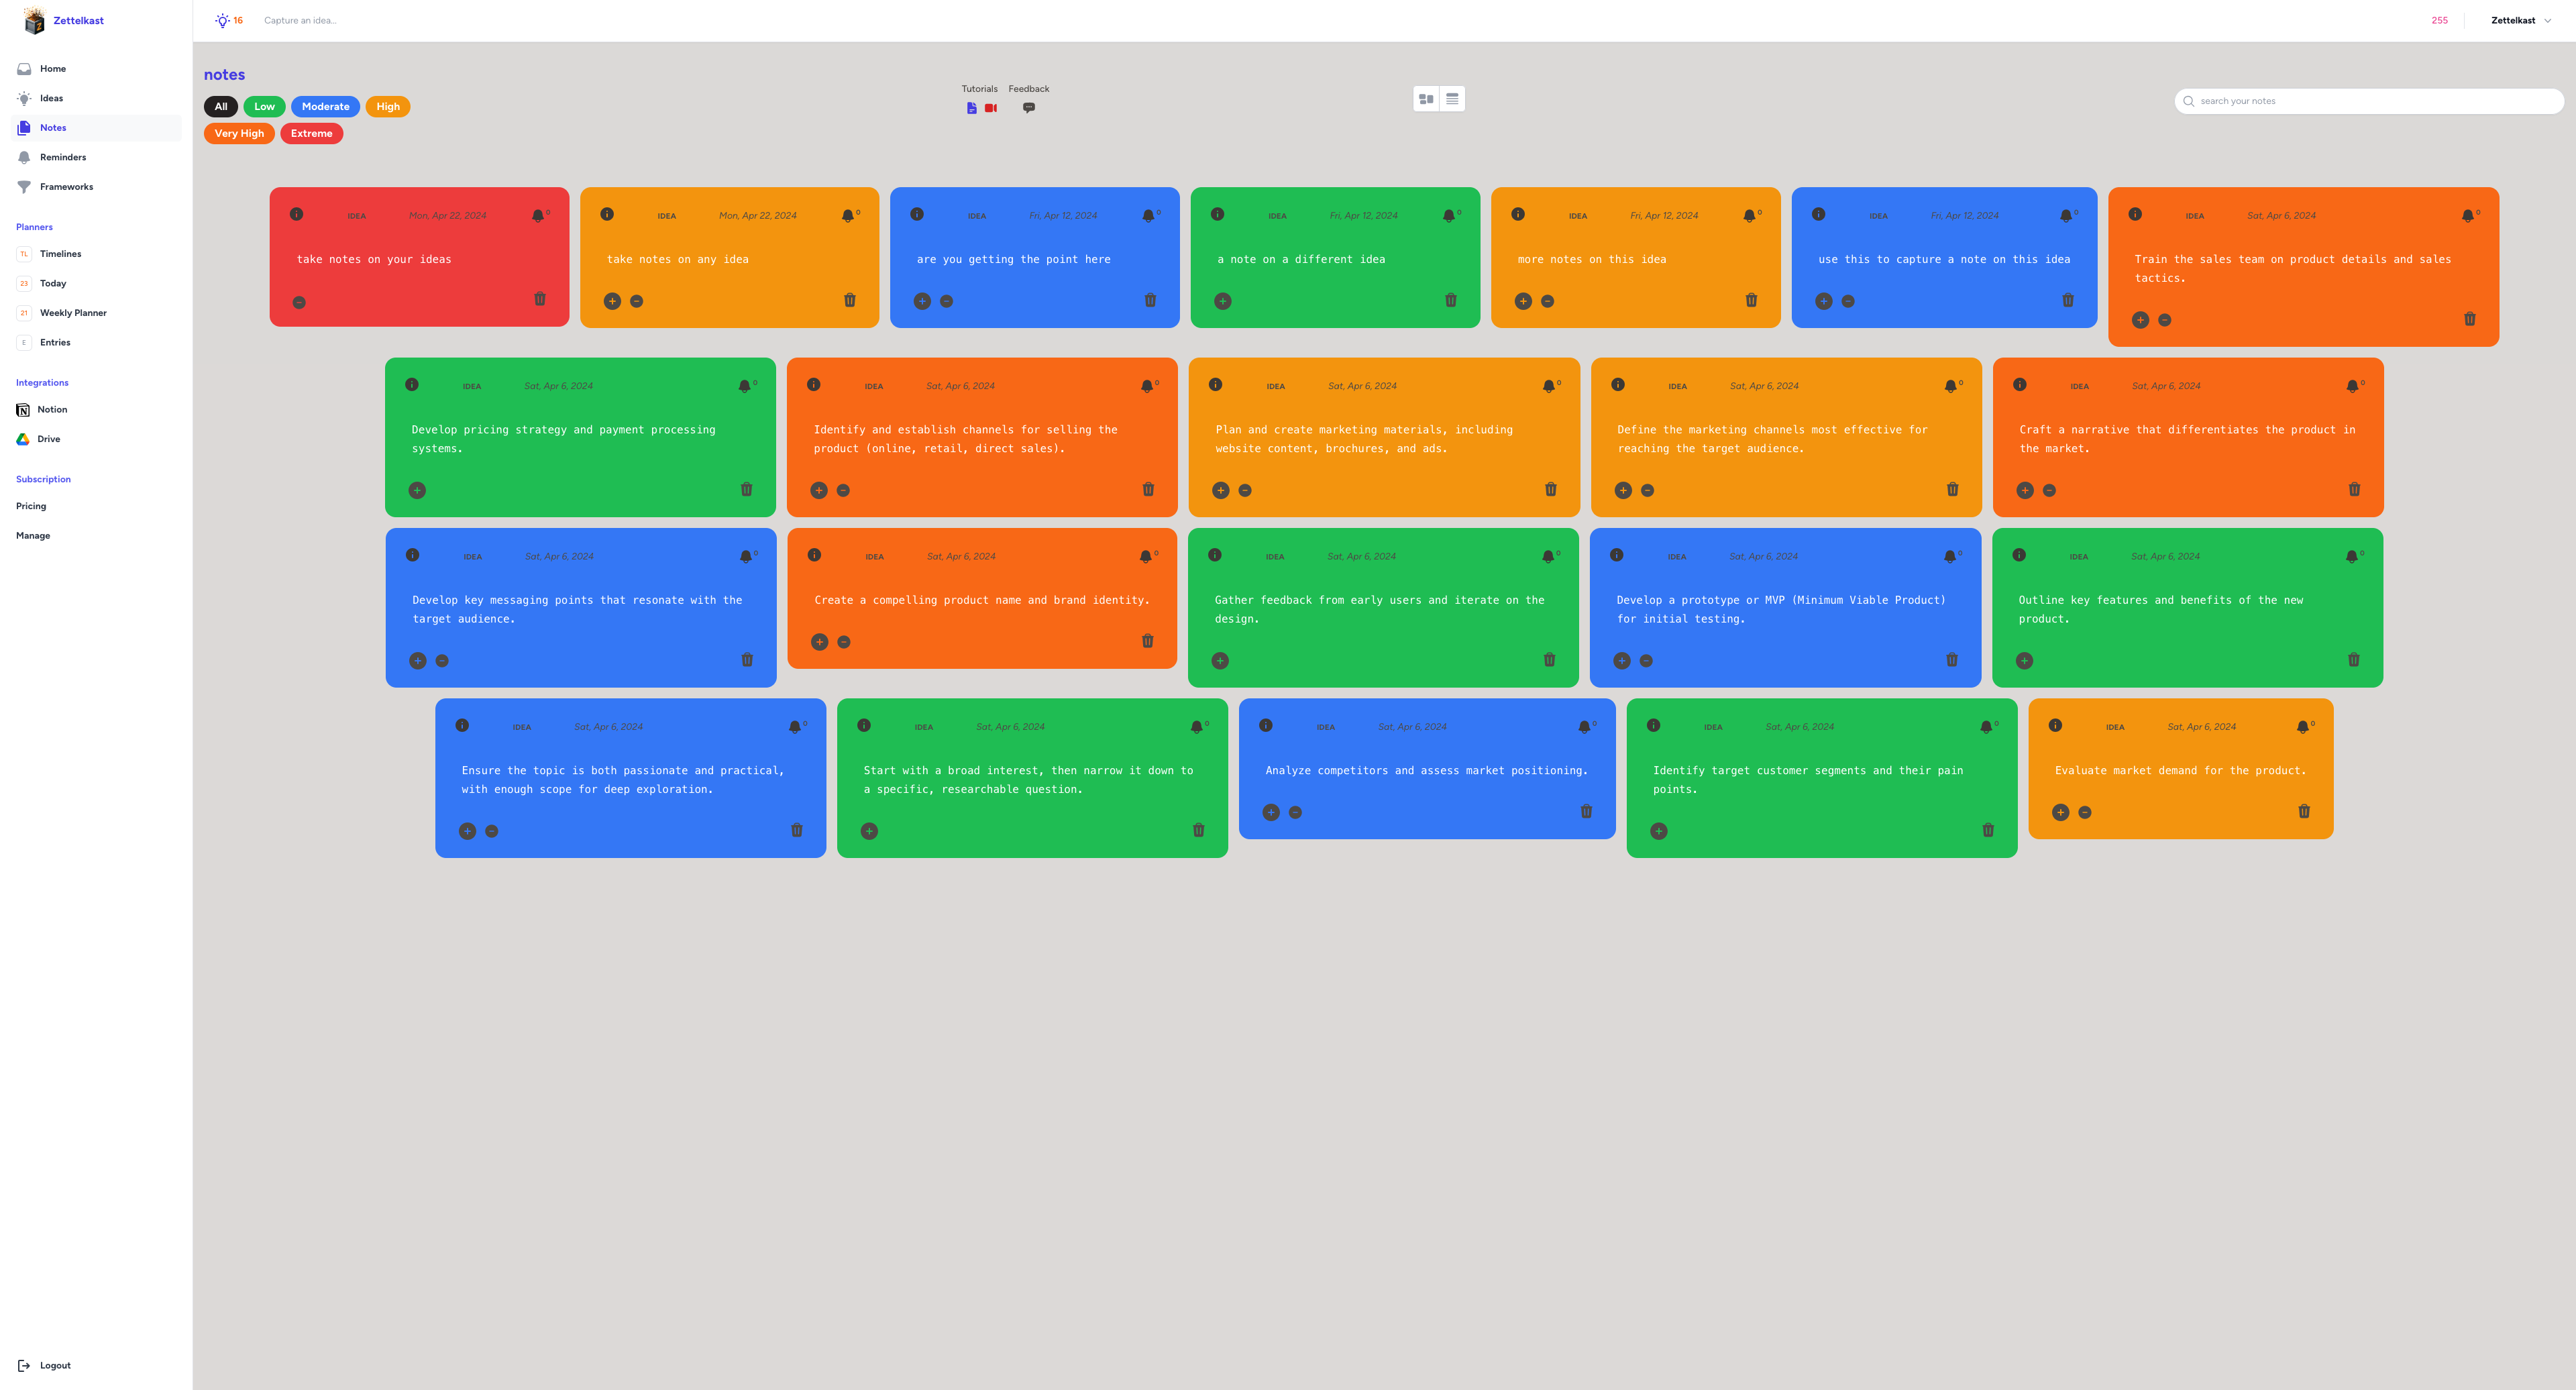Click bell on 'Ensure the topic is both passionate'
Screen dimensions: 2576x1390
click(x=795, y=727)
